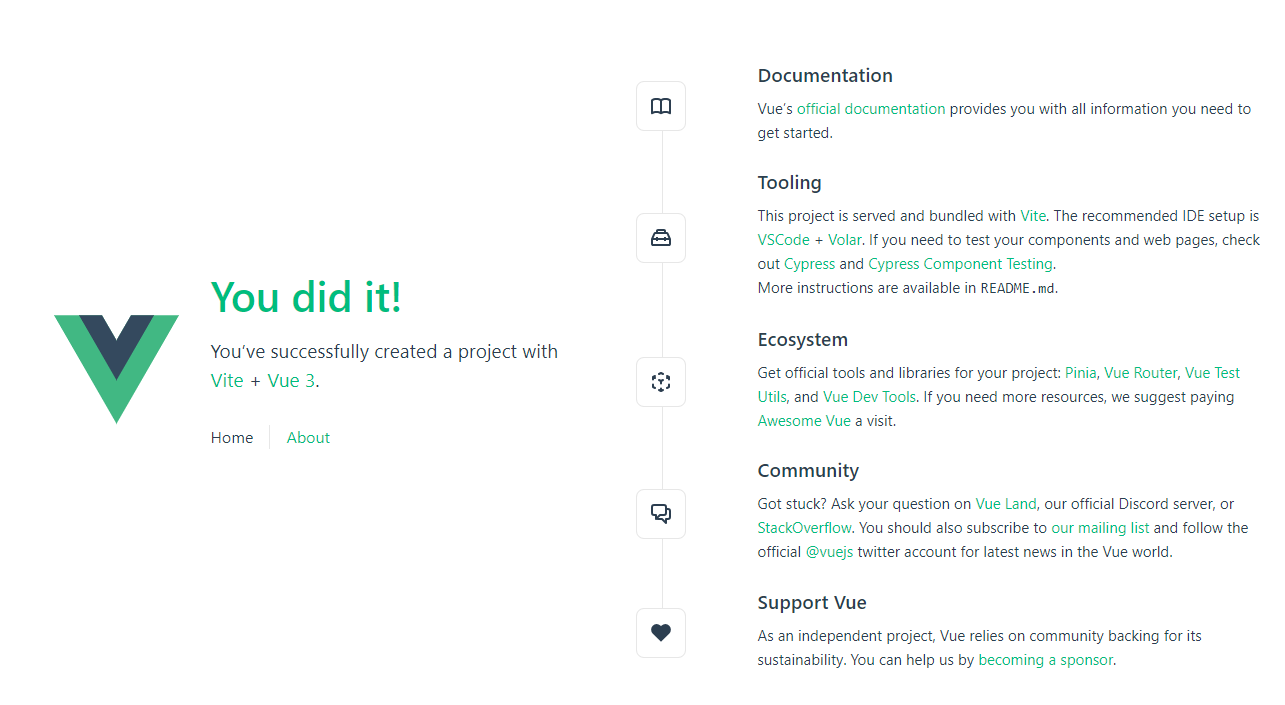Click the green Vue logo
This screenshot has width=1285, height=705.
tap(116, 369)
